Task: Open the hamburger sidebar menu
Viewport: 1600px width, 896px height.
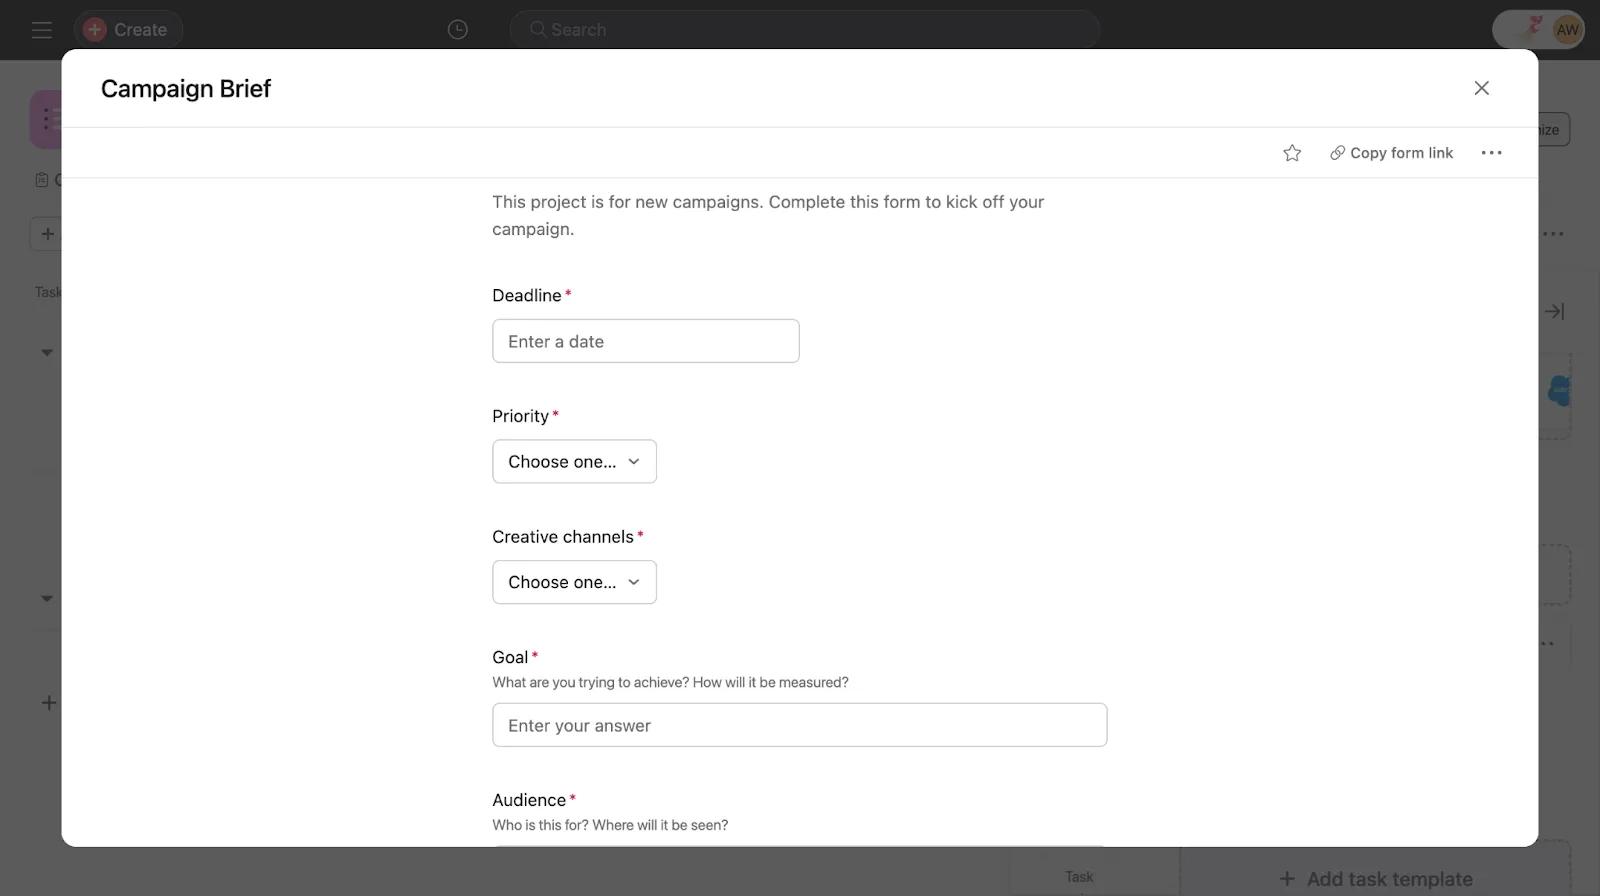Action: [41, 30]
